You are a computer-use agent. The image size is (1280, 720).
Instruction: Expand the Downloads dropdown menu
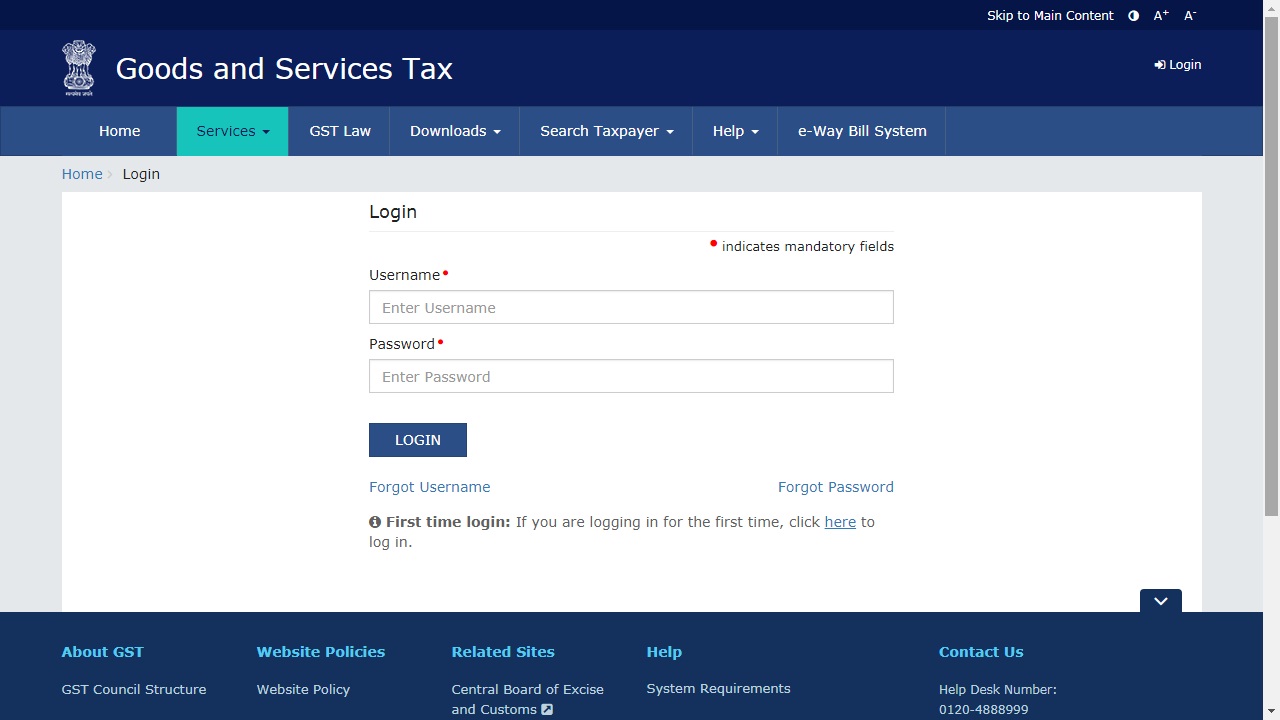455,131
